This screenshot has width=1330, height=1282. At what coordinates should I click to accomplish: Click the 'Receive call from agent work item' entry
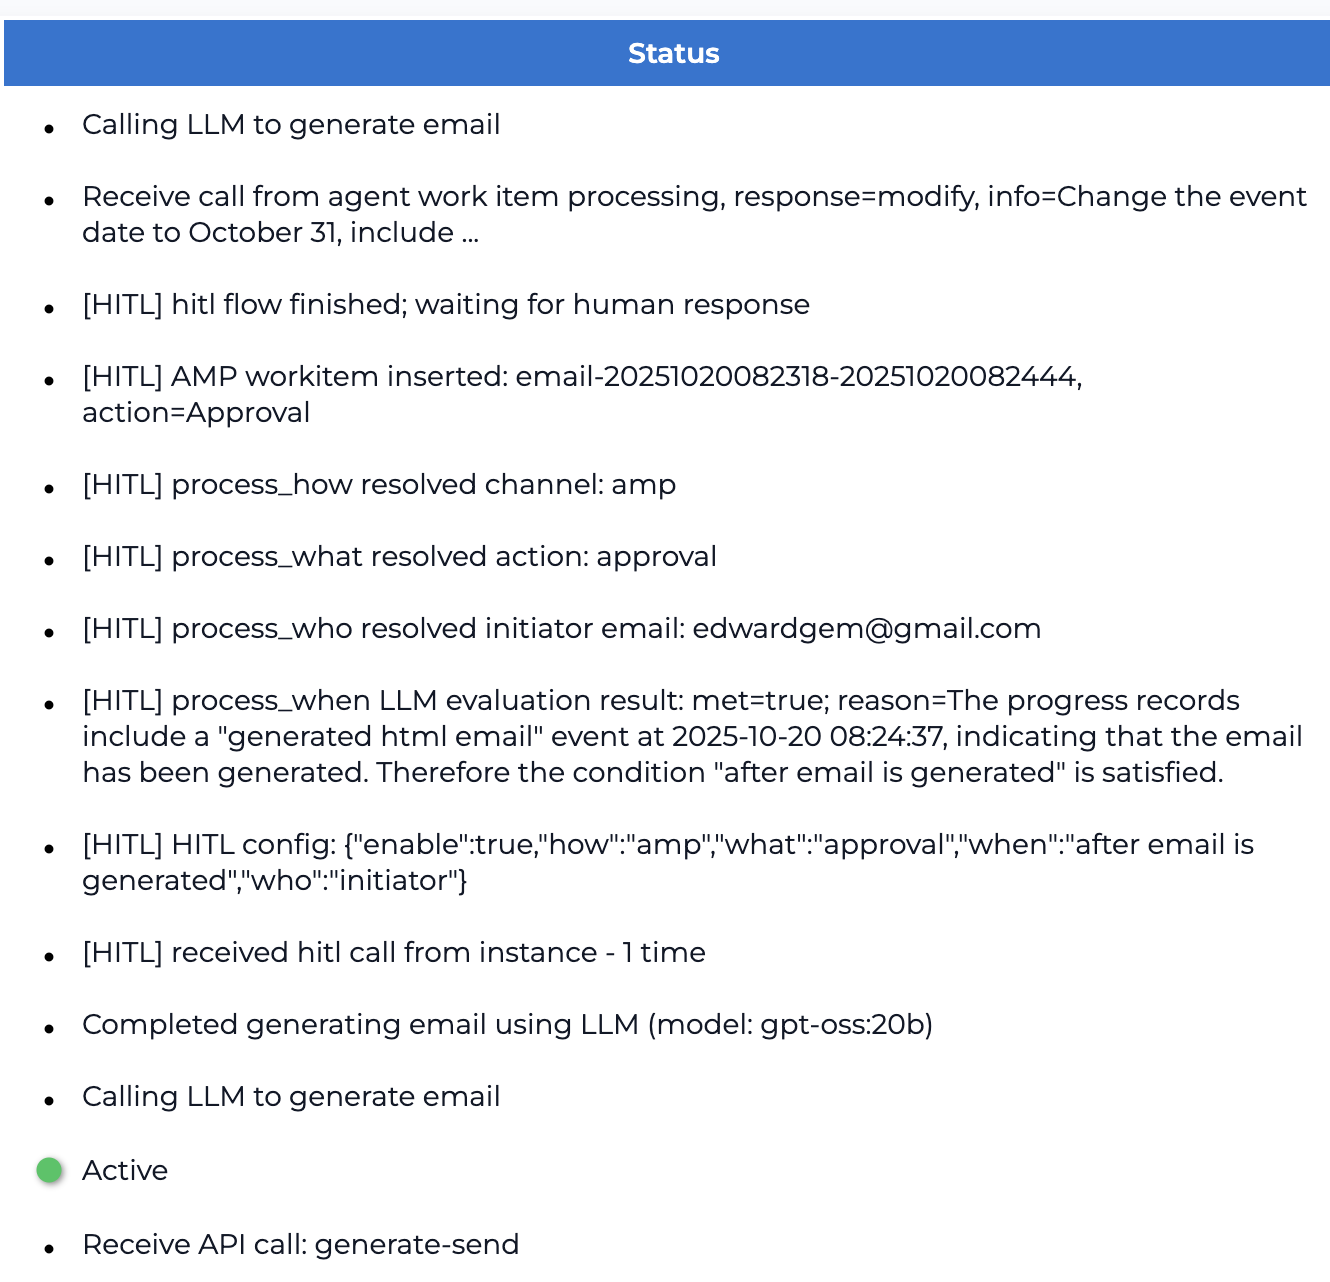point(694,214)
